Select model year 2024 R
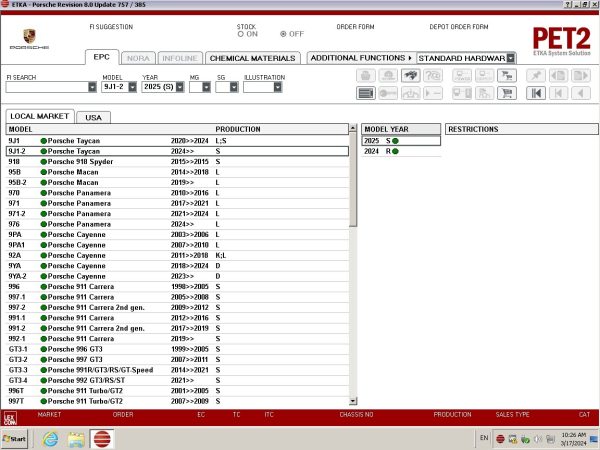This screenshot has width=600, height=450. click(401, 151)
